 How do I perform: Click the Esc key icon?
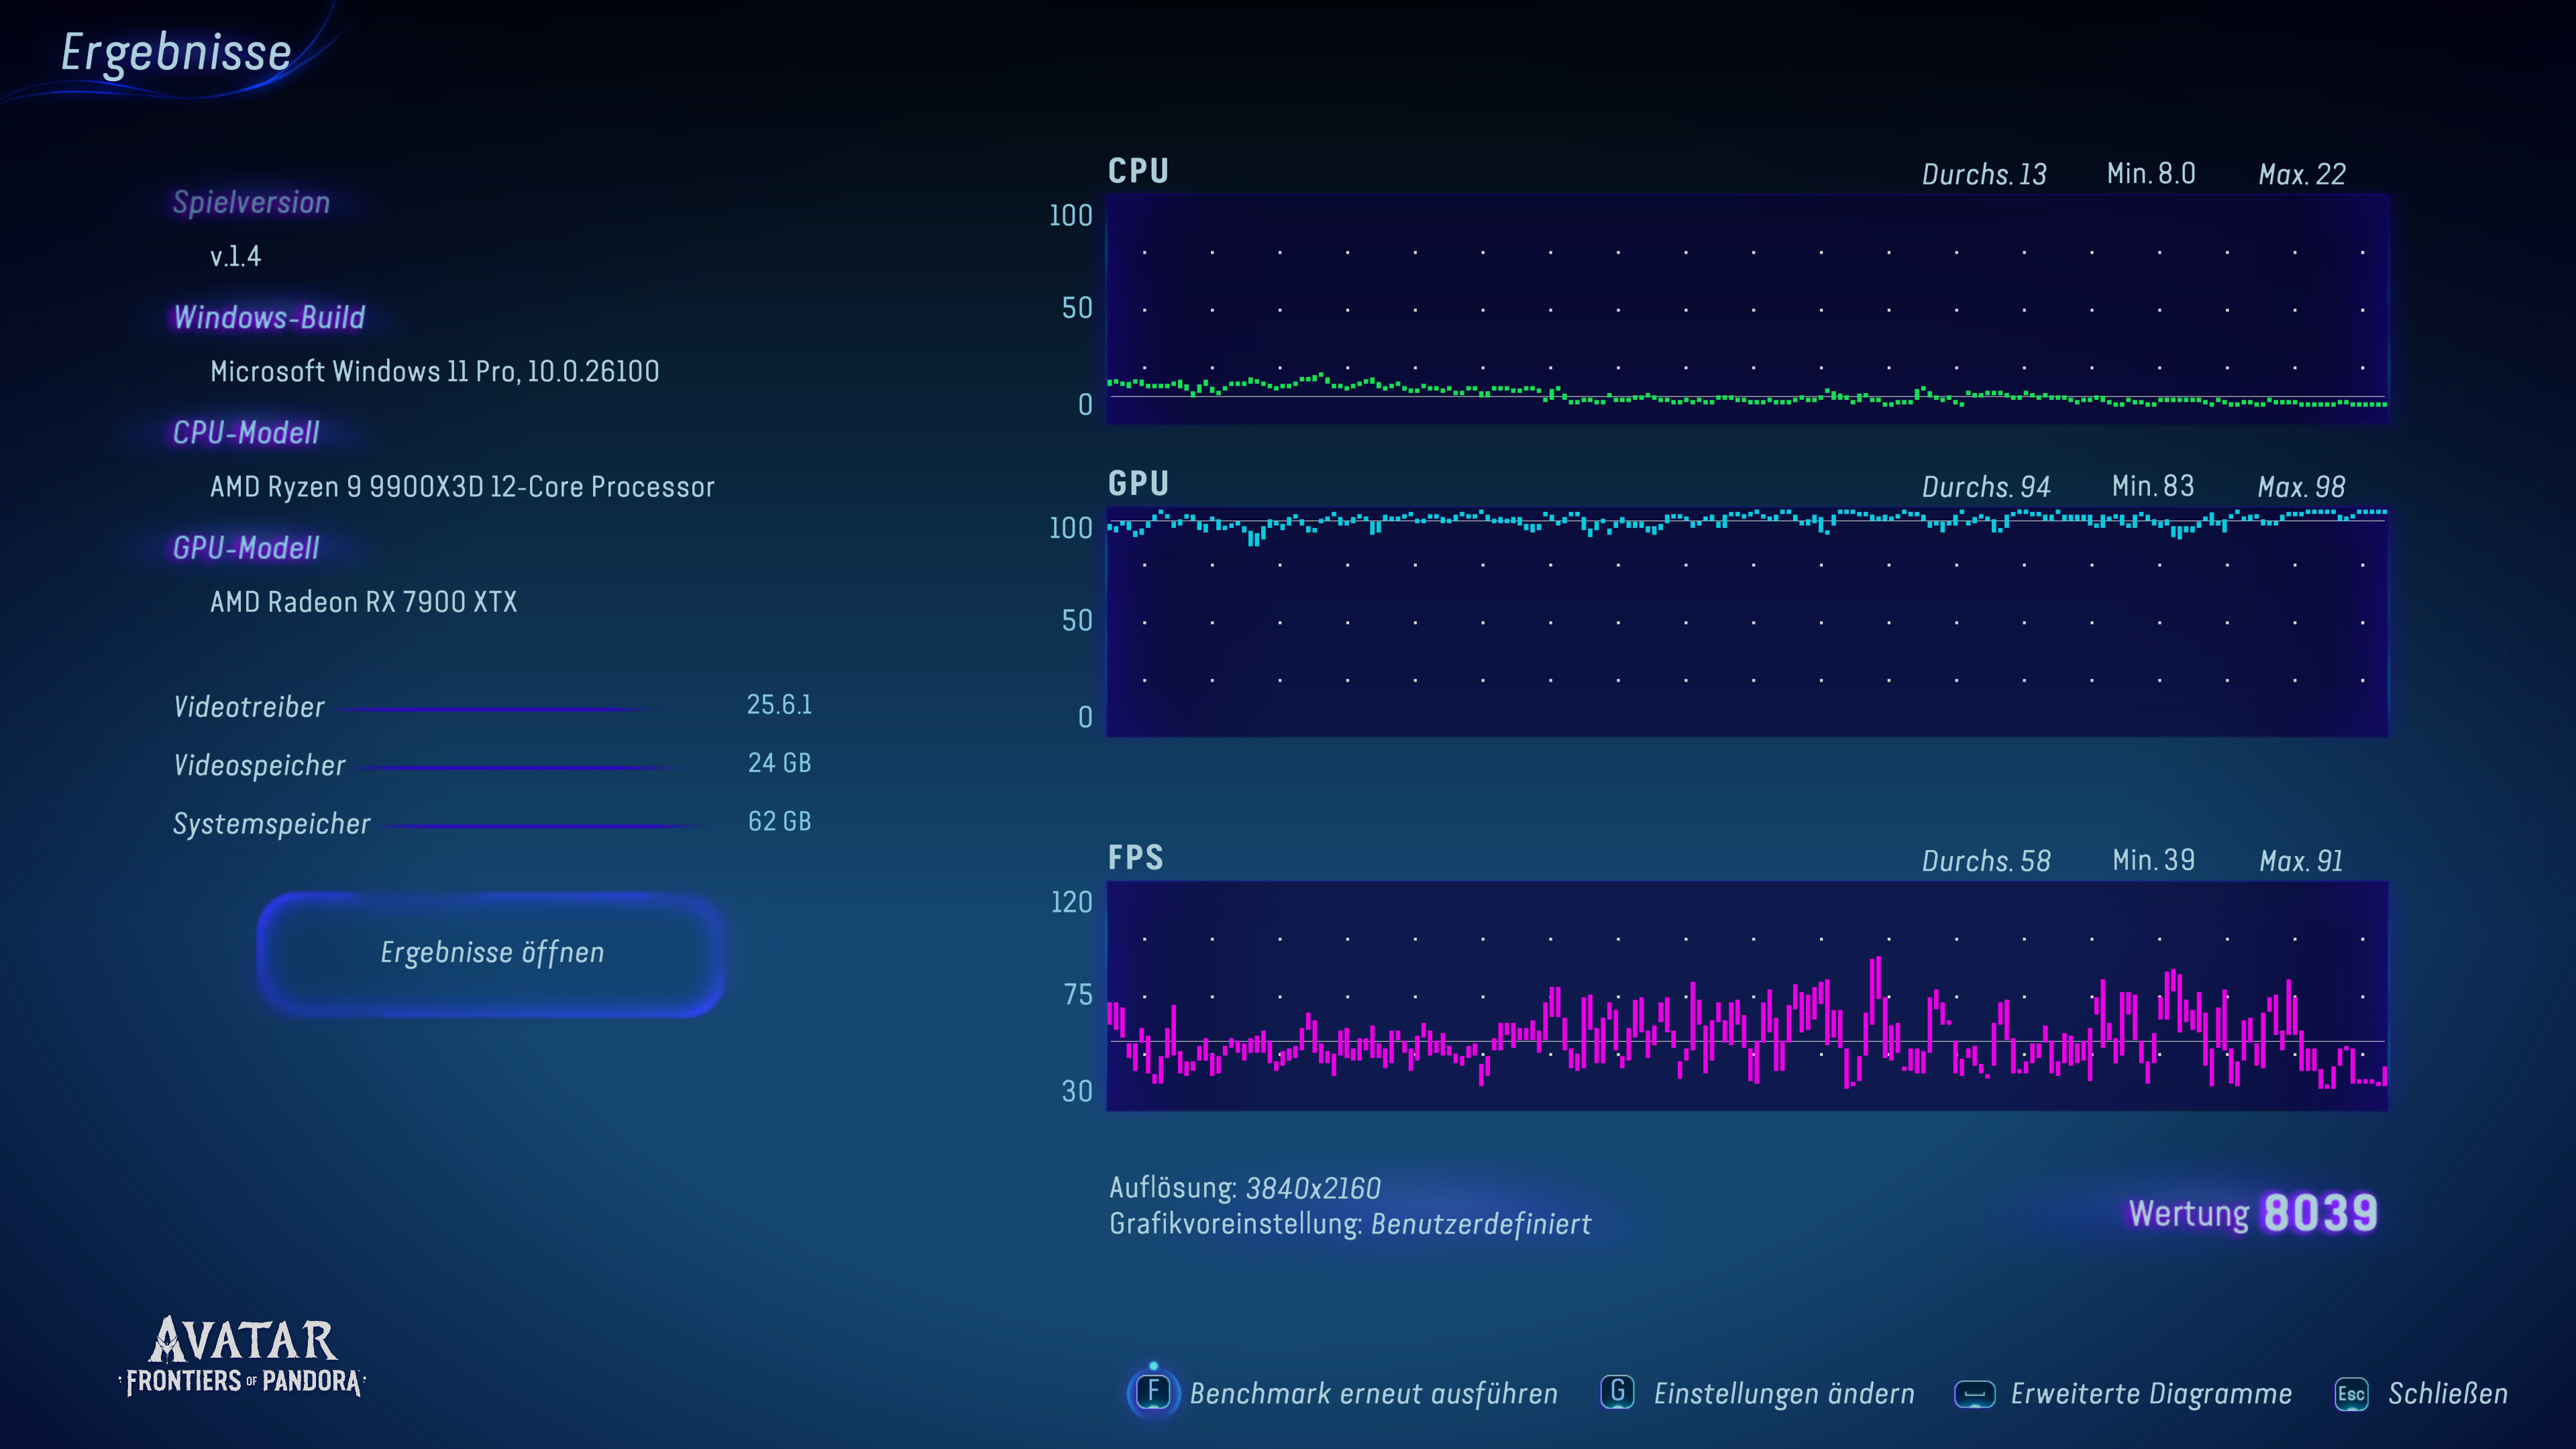coord(2351,1394)
